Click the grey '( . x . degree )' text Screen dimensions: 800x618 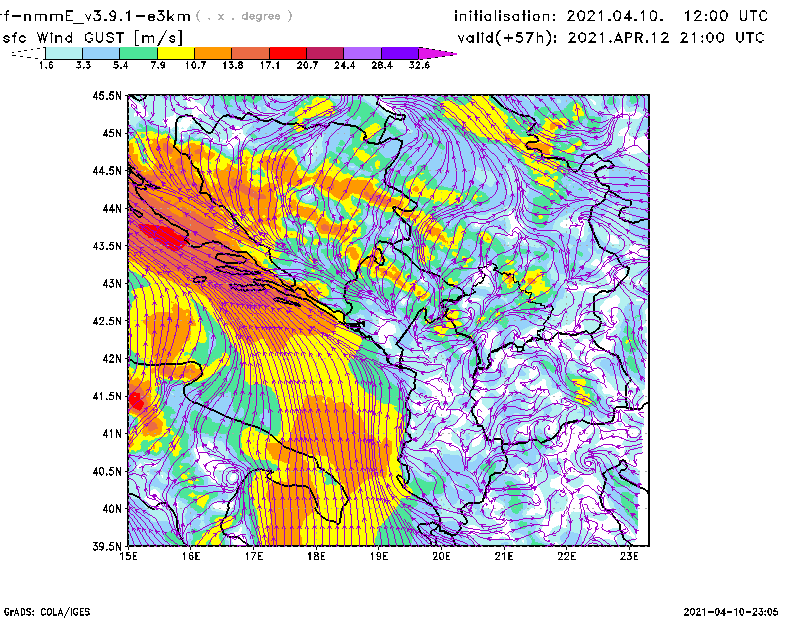(x=244, y=16)
